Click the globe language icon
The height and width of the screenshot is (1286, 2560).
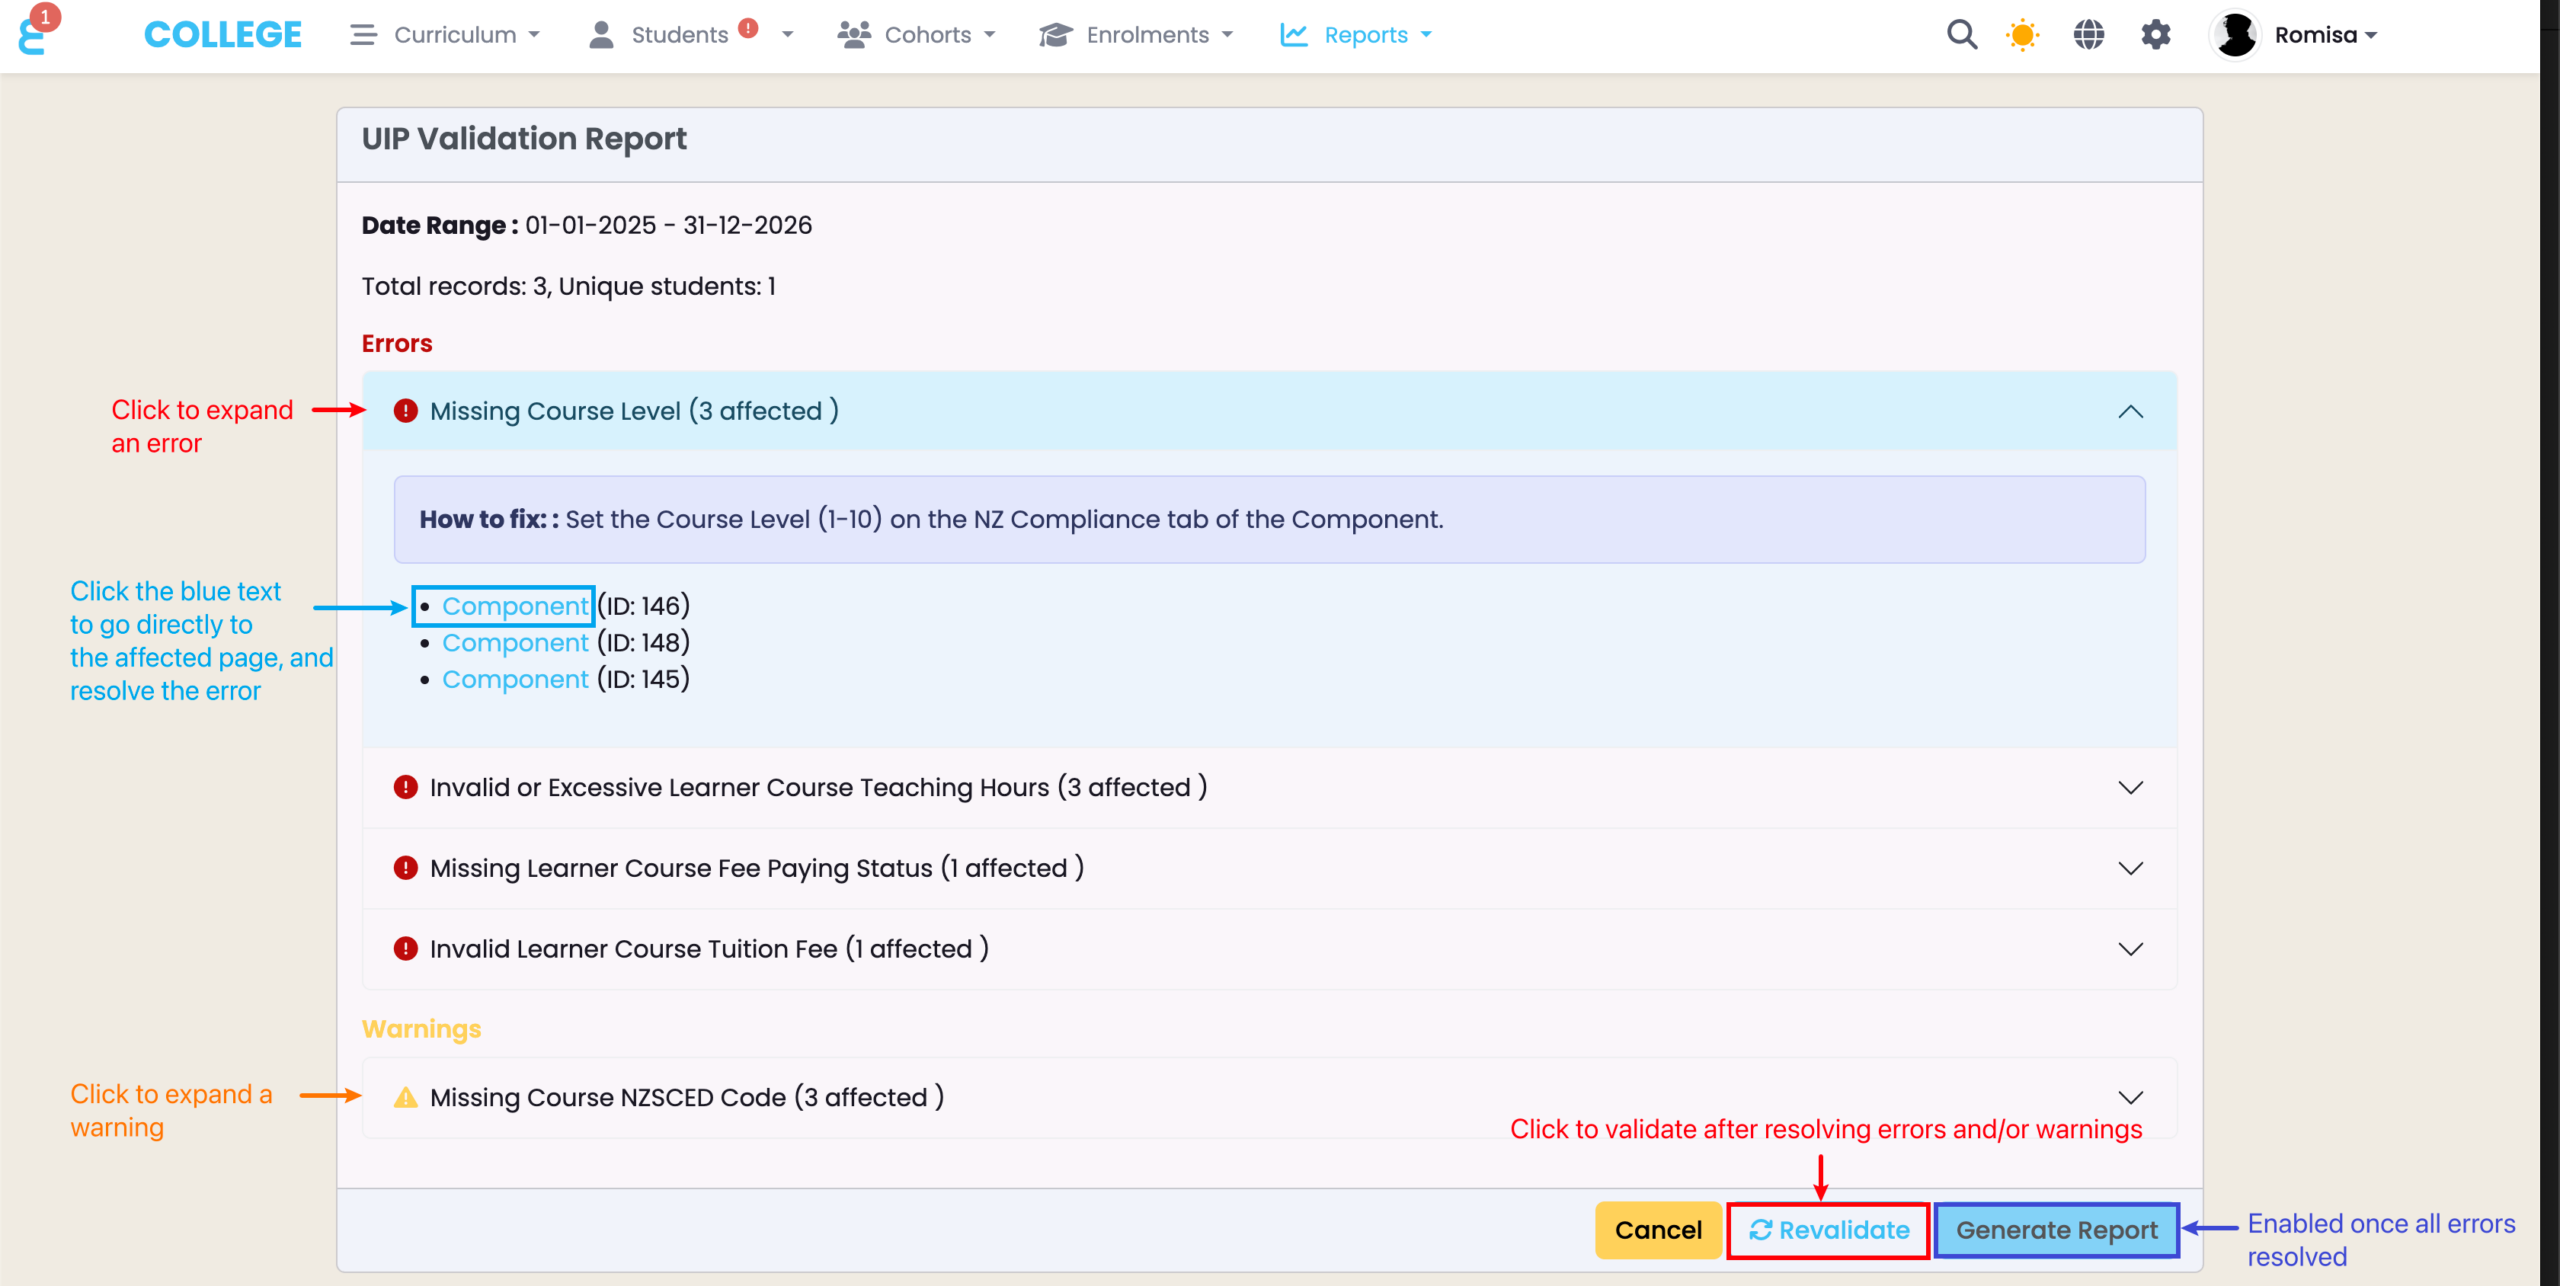2088,35
